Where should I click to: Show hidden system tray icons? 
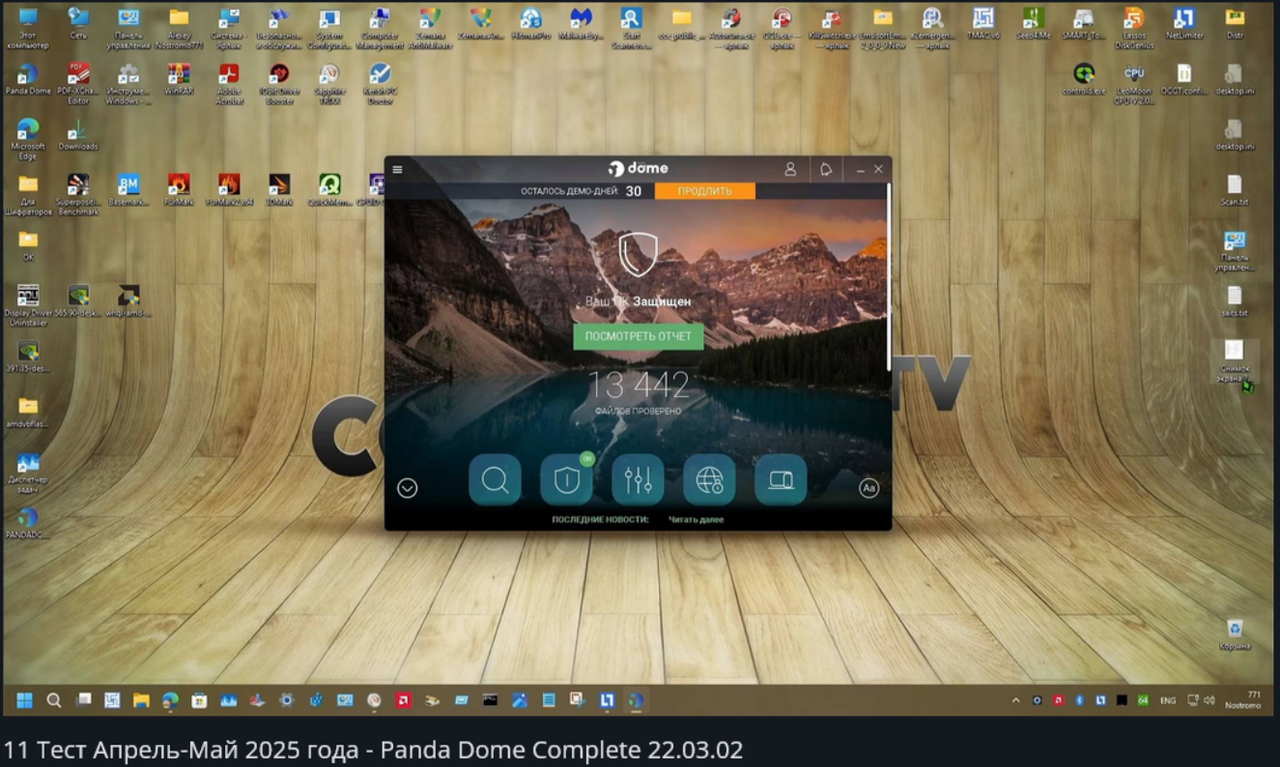tap(1016, 700)
